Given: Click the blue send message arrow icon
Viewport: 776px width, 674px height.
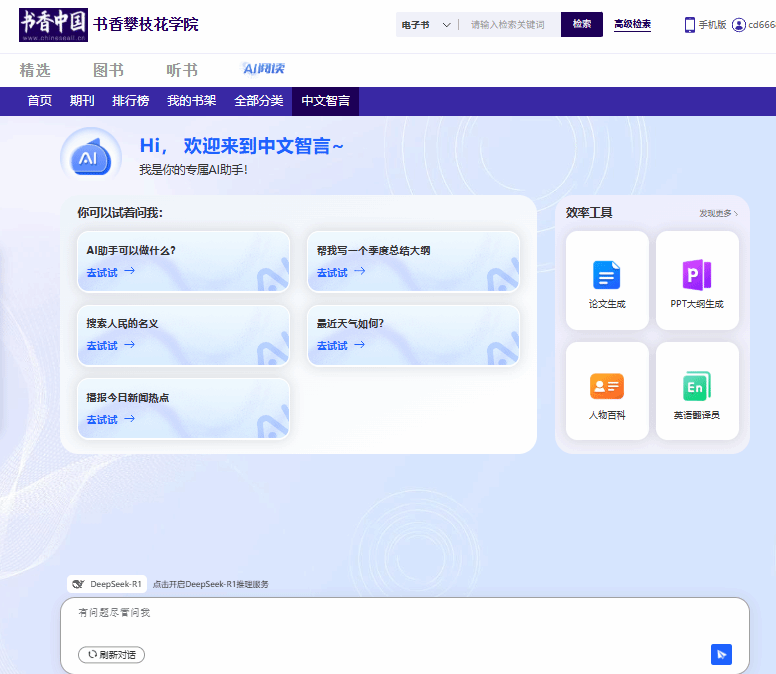Looking at the screenshot, I should [721, 654].
